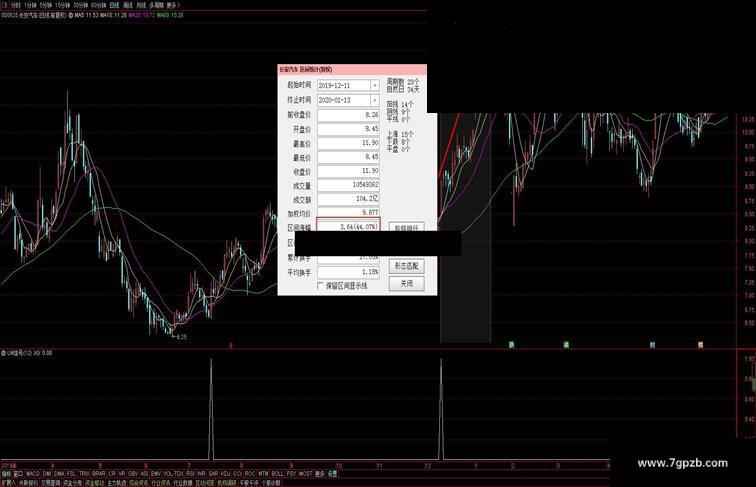Select the MTM indicator tab
This screenshot has height=487, width=756.
263,473
